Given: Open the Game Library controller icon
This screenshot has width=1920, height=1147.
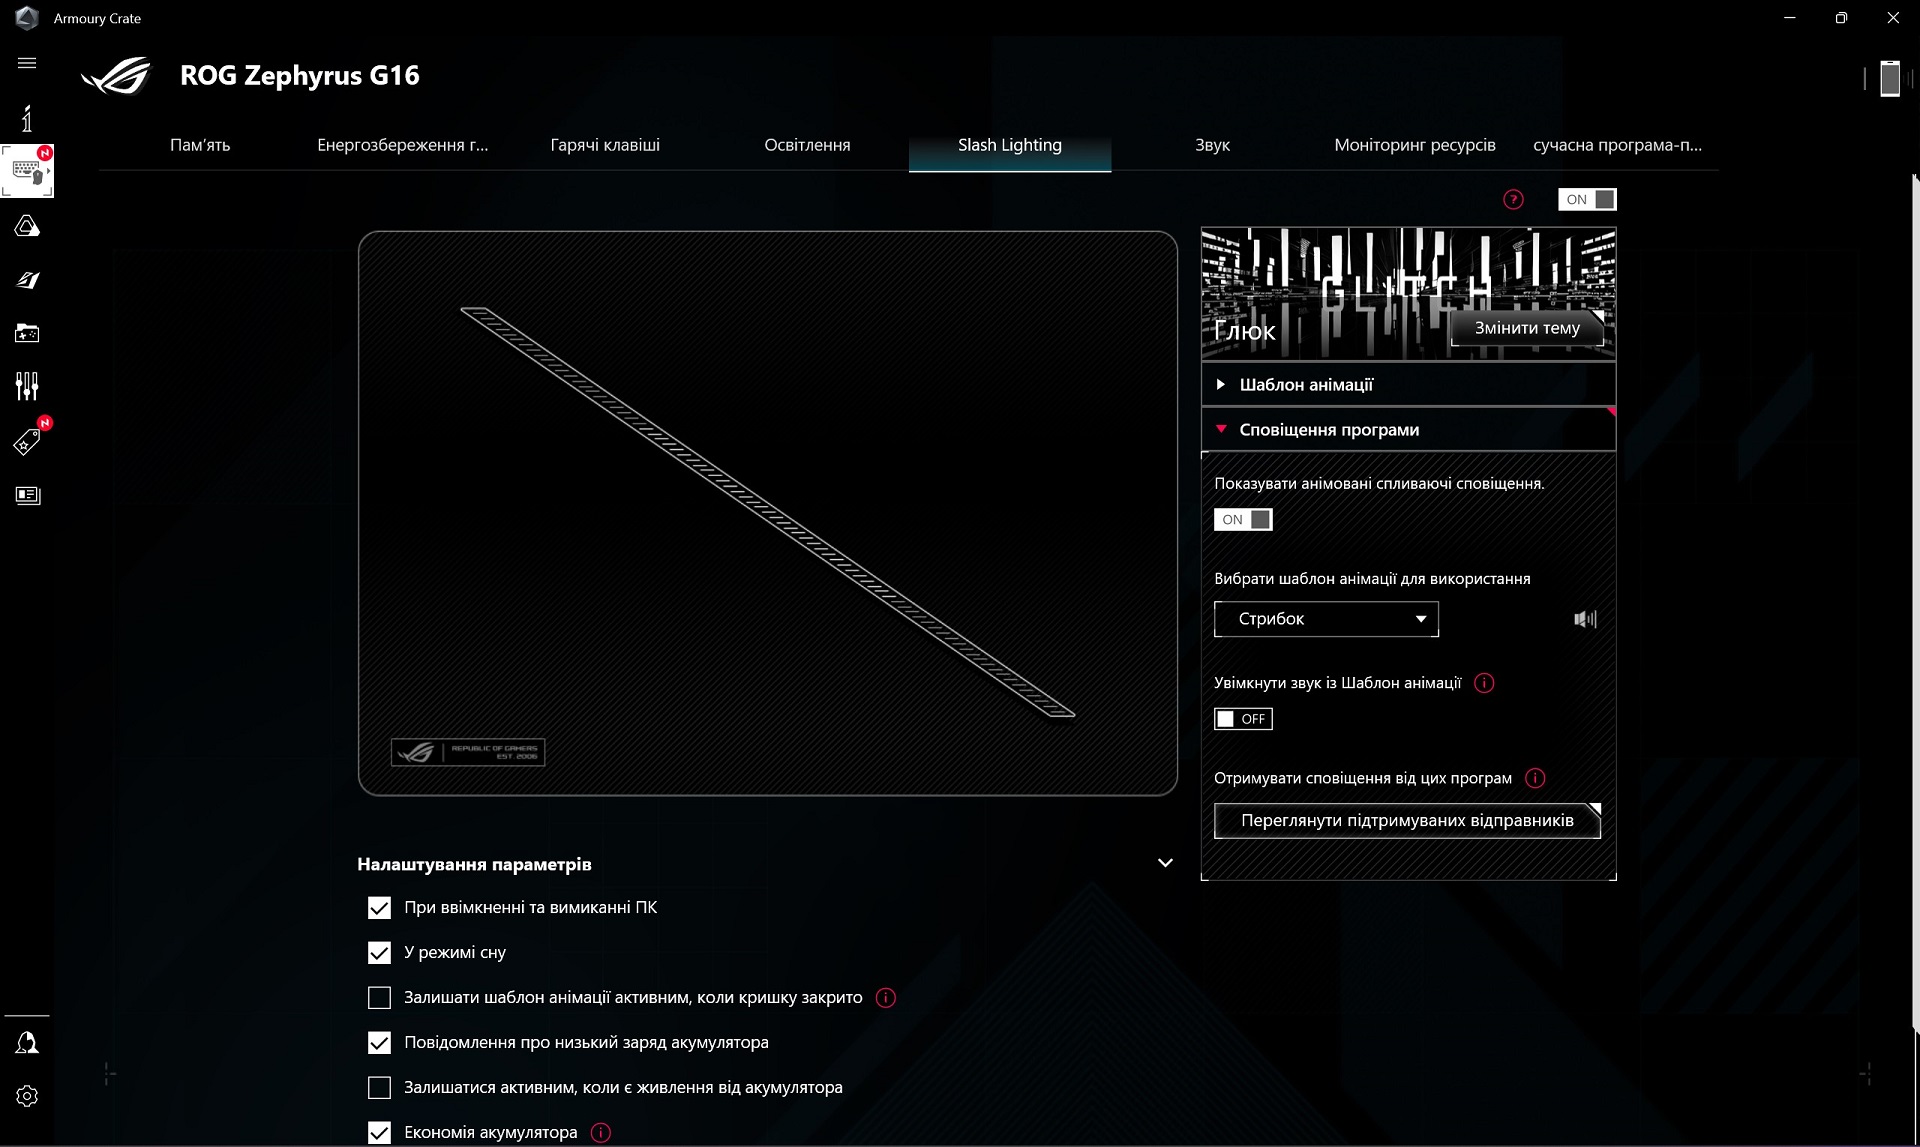Looking at the screenshot, I should (27, 333).
